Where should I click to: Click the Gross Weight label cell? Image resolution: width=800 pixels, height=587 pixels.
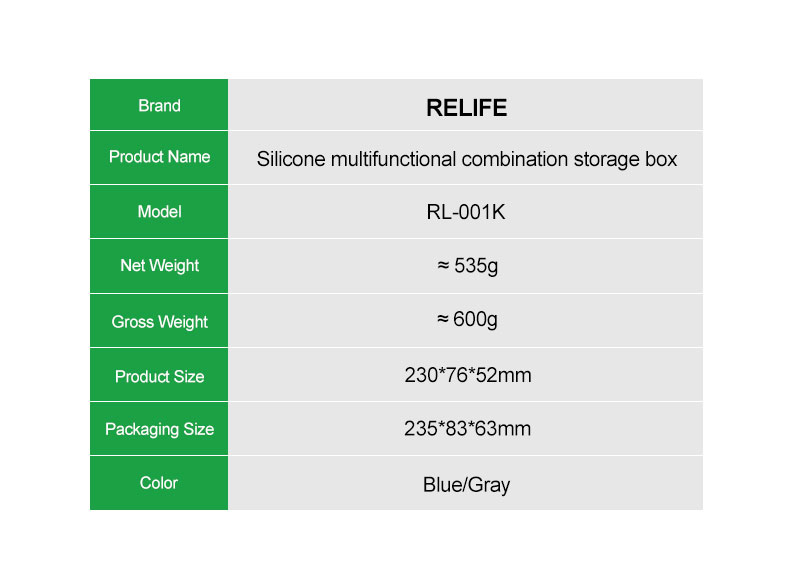[x=159, y=321]
